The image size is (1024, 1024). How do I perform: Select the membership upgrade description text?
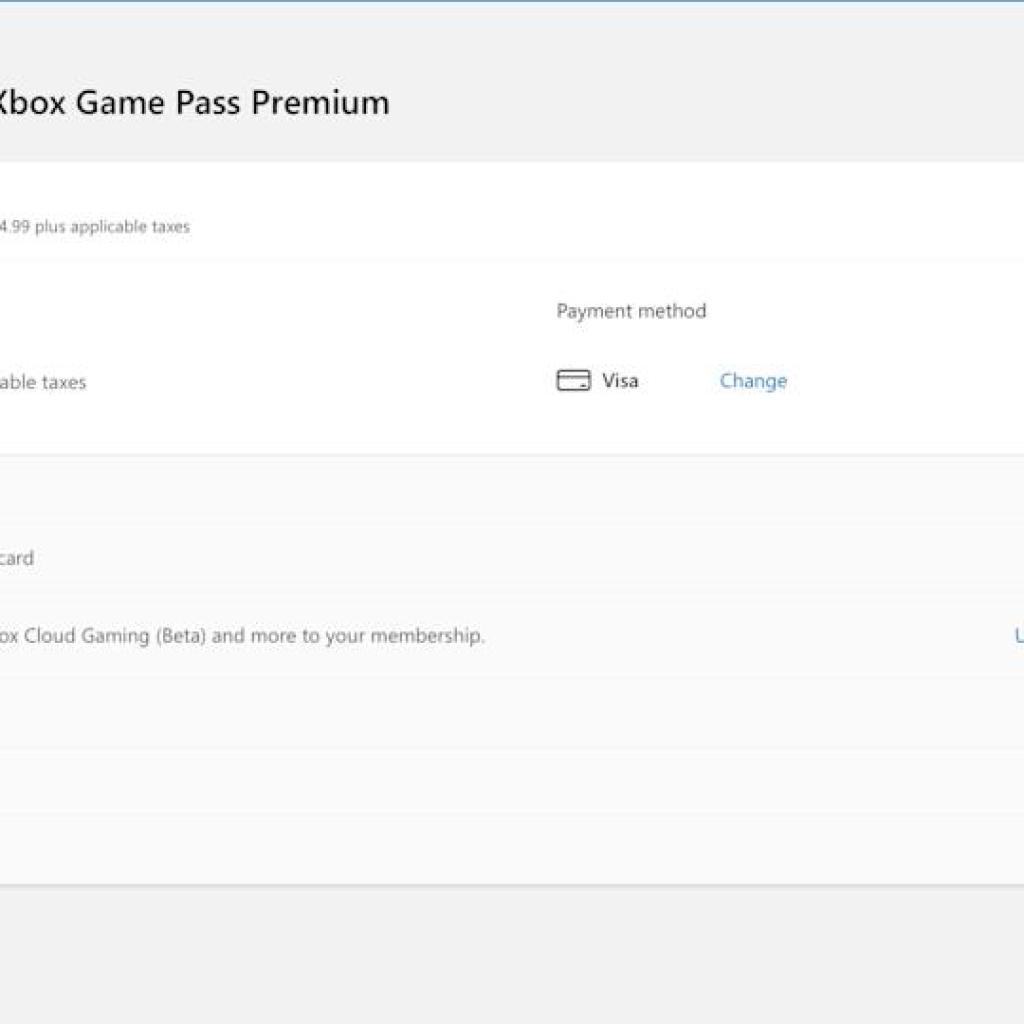pyautogui.click(x=244, y=635)
